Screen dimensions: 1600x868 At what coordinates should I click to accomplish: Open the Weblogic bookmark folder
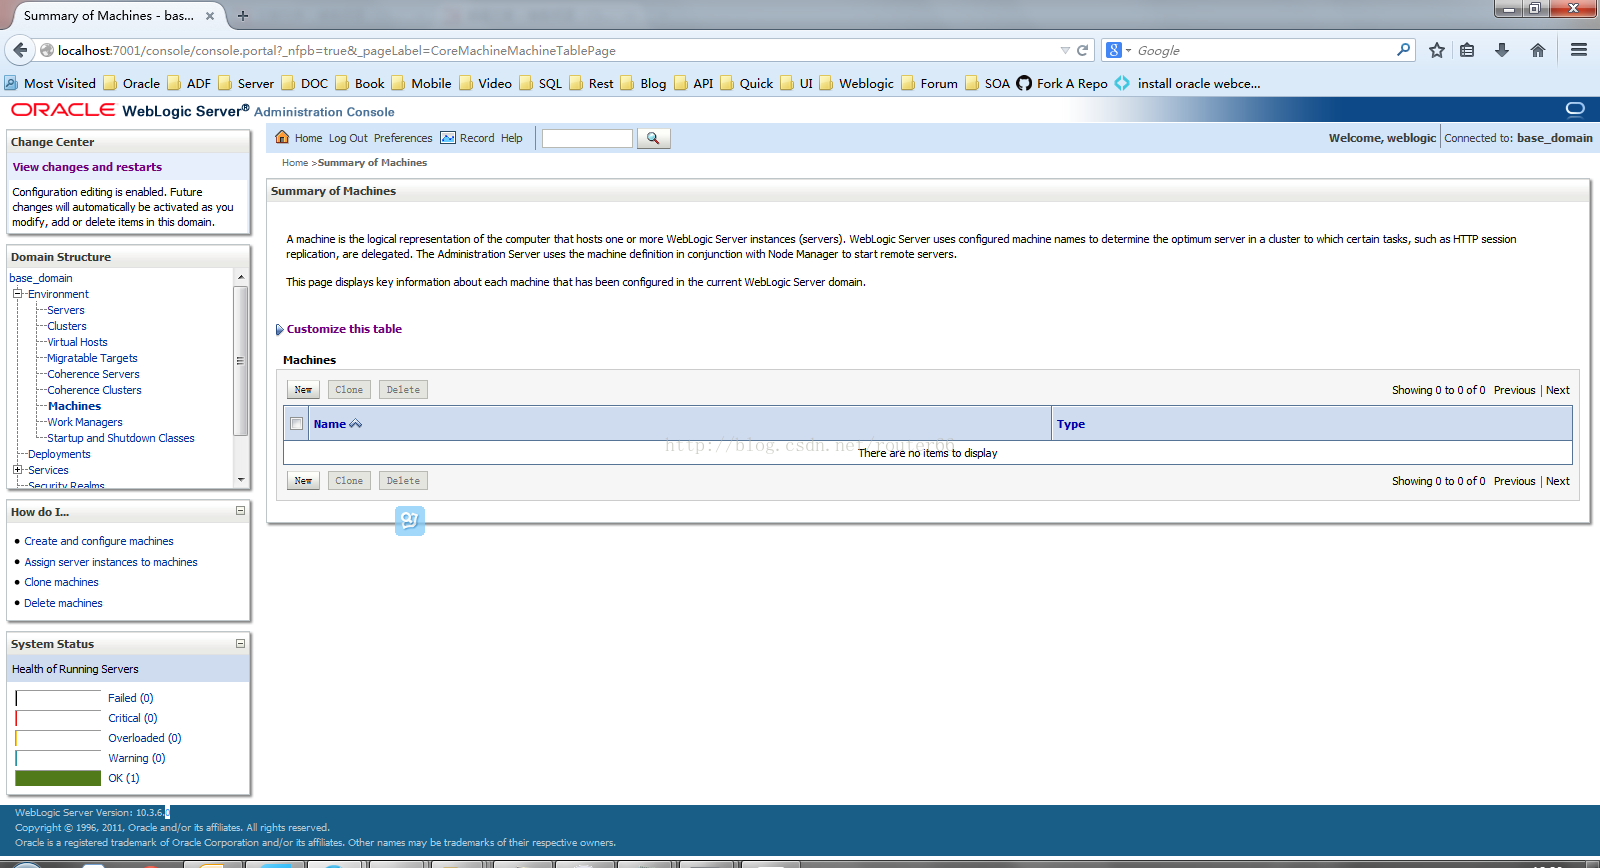(857, 83)
